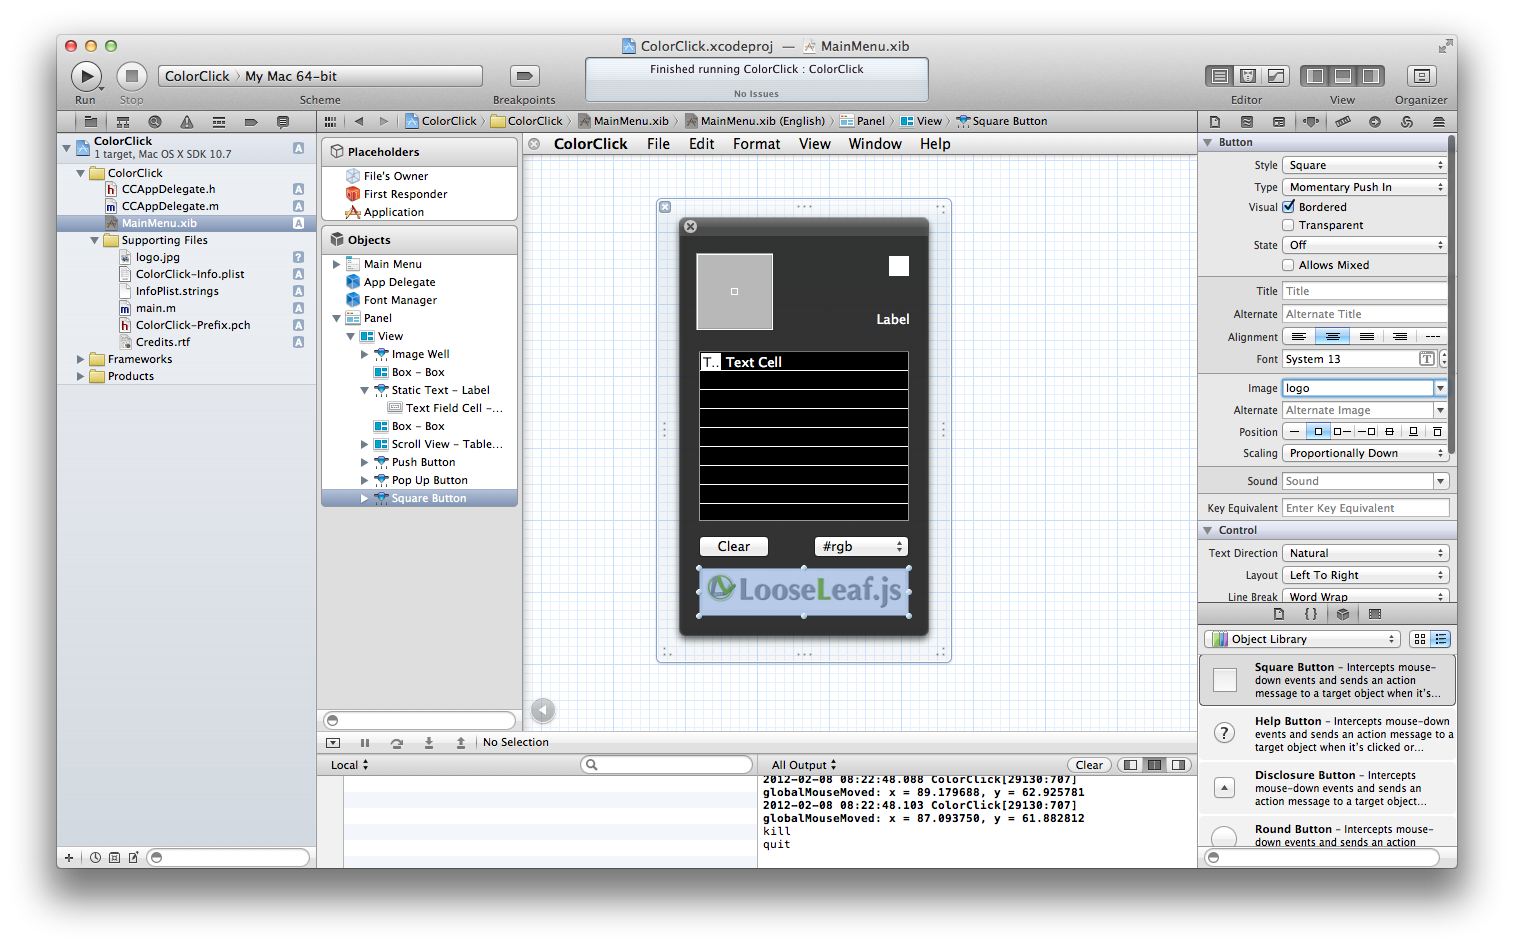Click the Clear button inside the designed panel
Screen dimensions: 1514x947
pos(733,546)
